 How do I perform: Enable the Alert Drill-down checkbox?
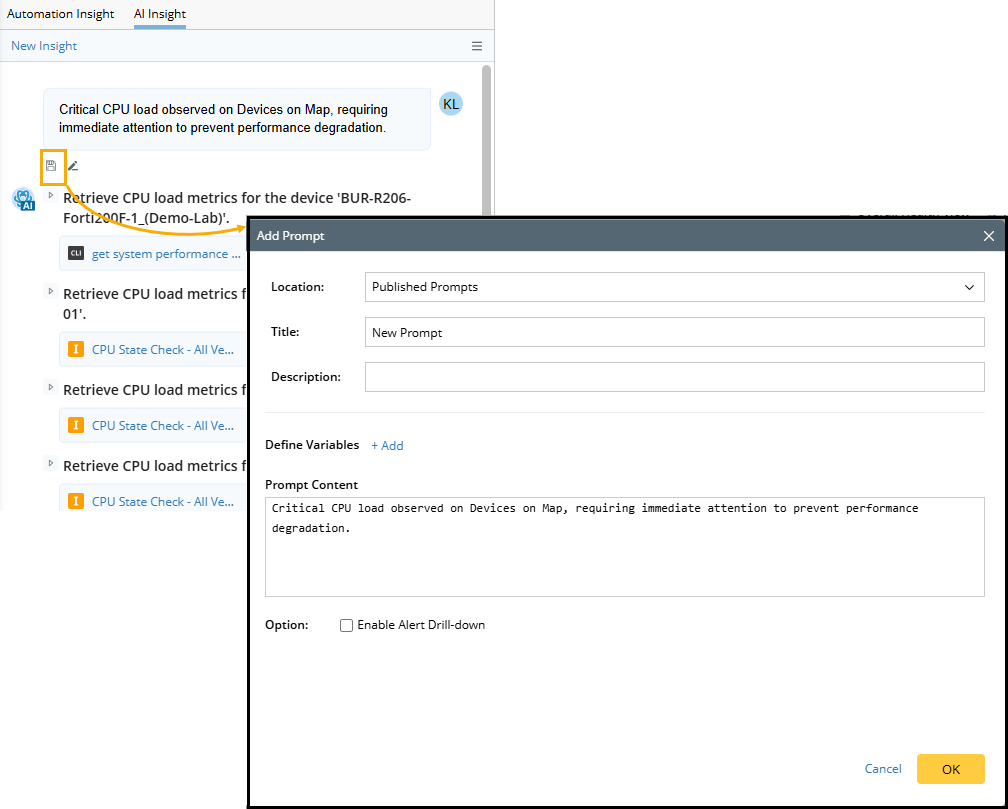tap(347, 625)
